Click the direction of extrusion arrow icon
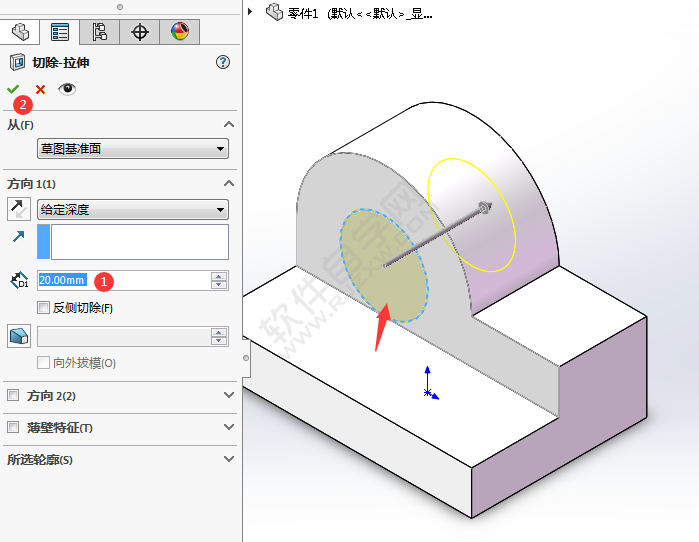 [x=19, y=236]
